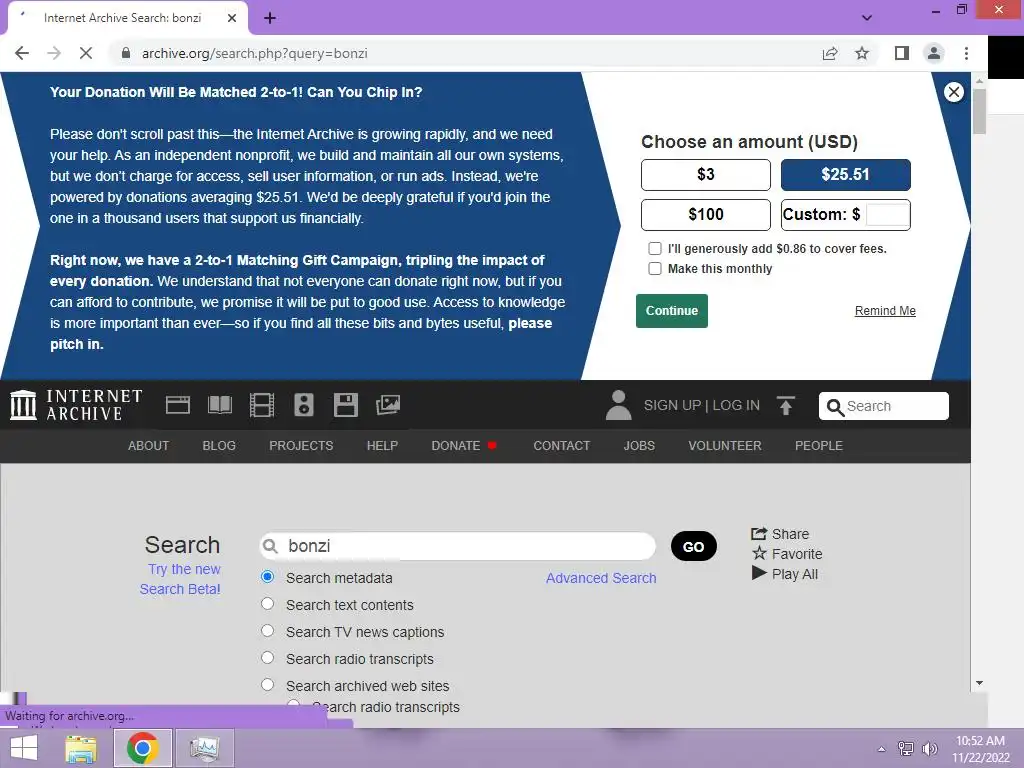Open a new browser tab
The height and width of the screenshot is (768, 1024).
coord(270,18)
